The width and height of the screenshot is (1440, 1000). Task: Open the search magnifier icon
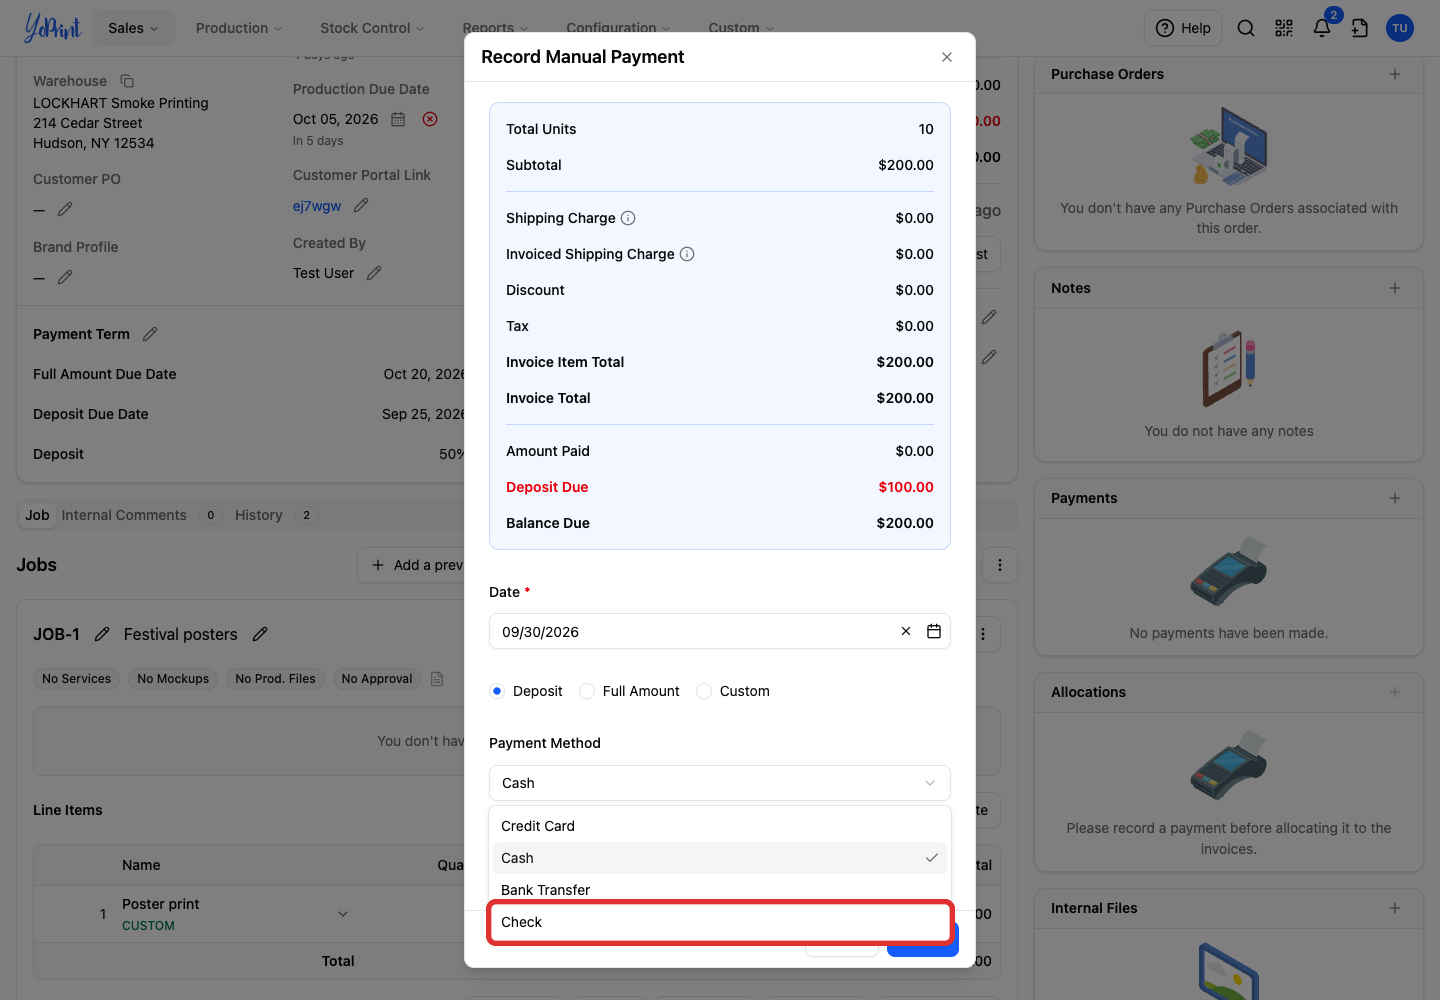1246,28
